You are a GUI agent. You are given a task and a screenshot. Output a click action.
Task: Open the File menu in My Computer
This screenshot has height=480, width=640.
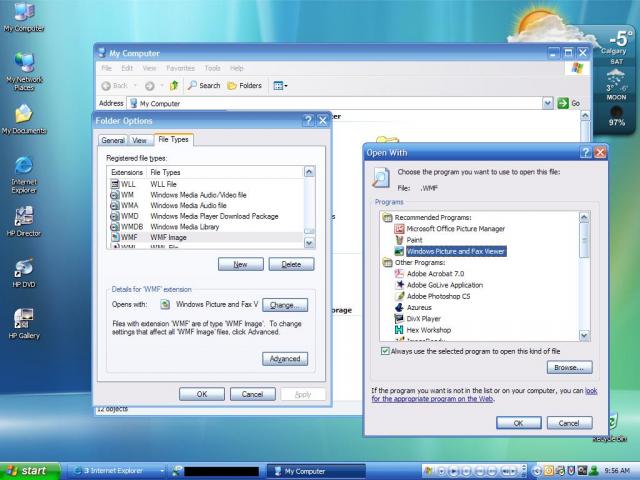pos(107,68)
